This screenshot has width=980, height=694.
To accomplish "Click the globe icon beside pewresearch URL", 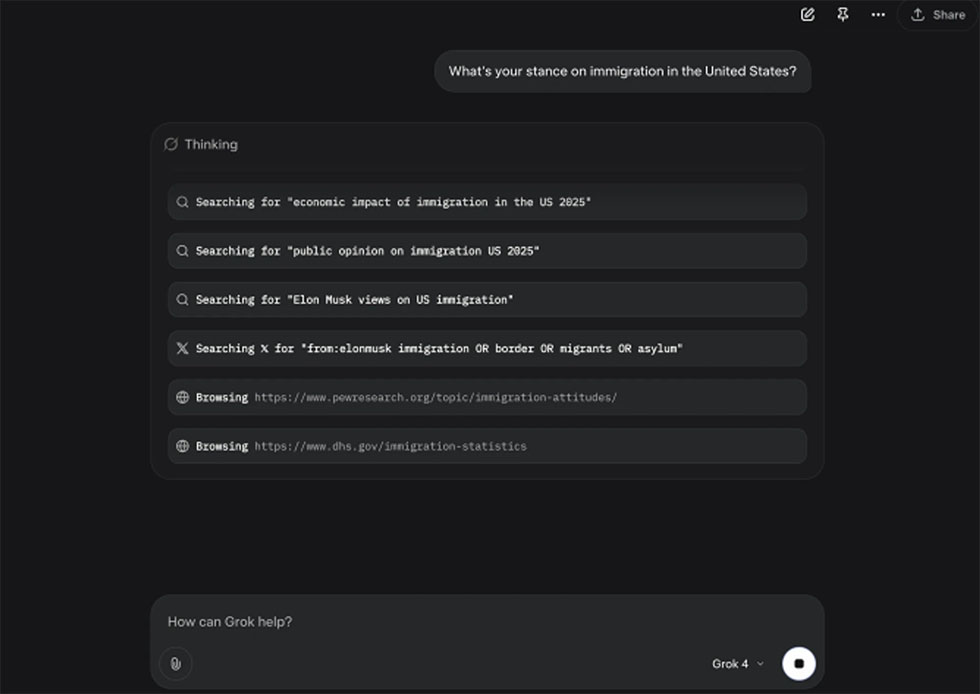I will (x=182, y=397).
